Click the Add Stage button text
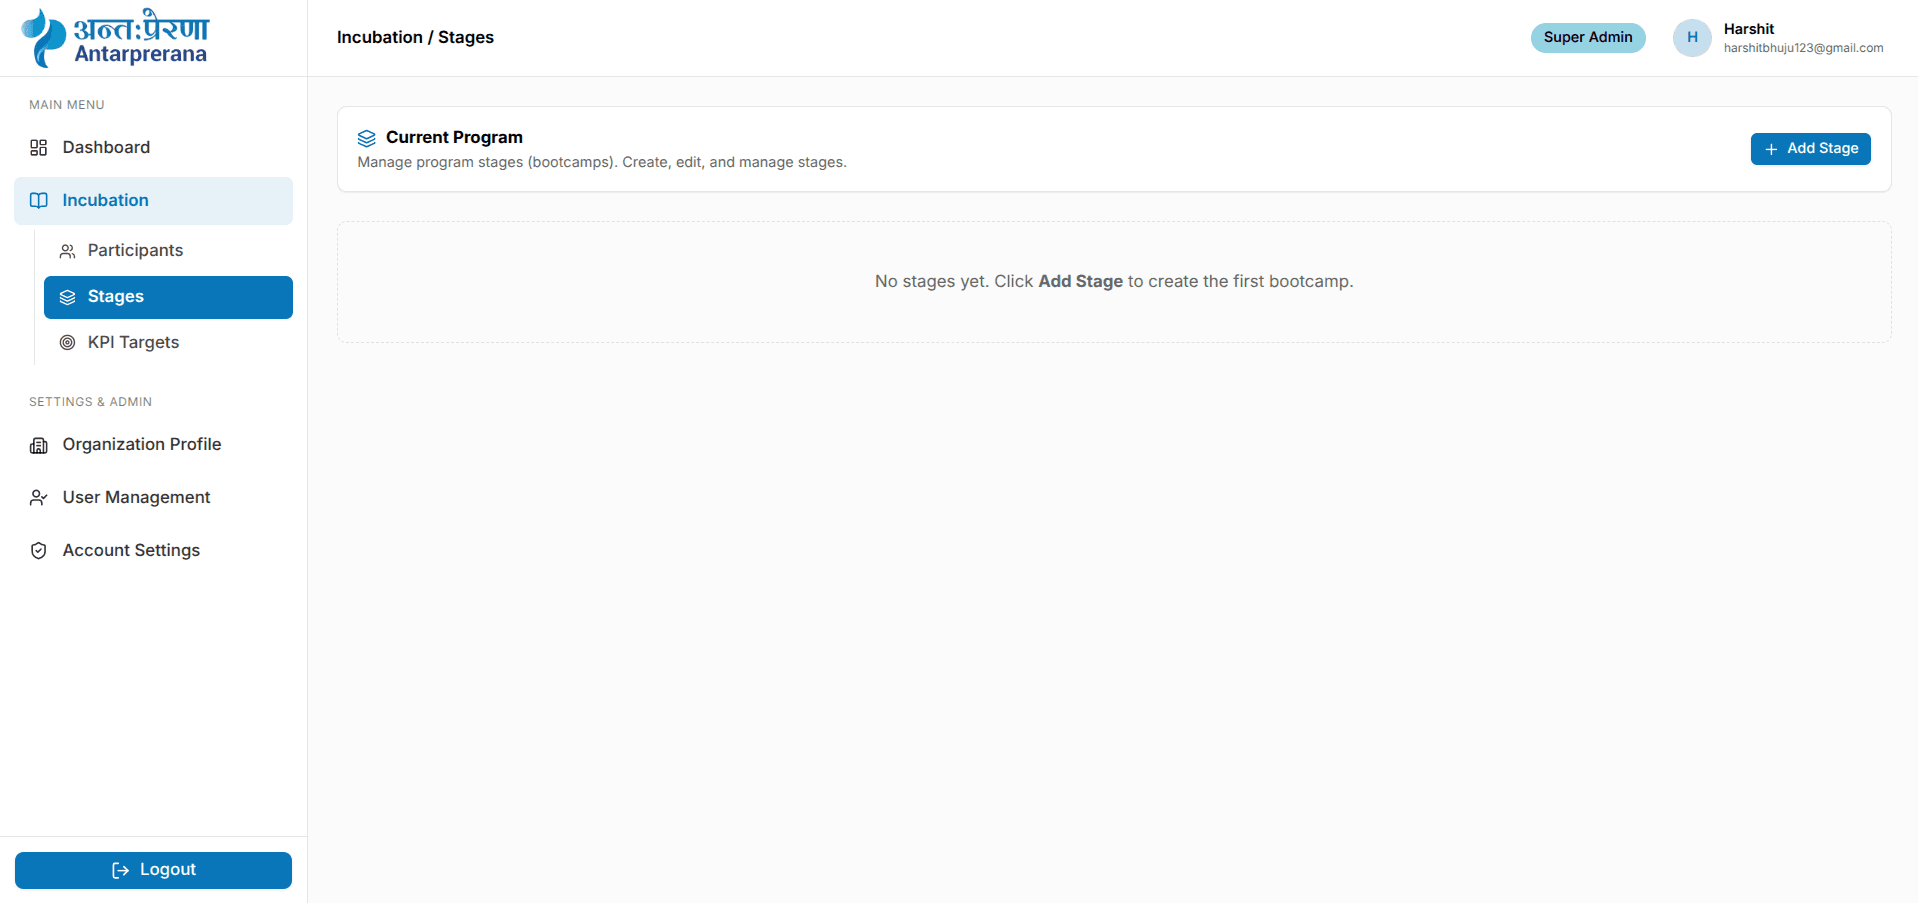The height and width of the screenshot is (903, 1918). [1823, 149]
